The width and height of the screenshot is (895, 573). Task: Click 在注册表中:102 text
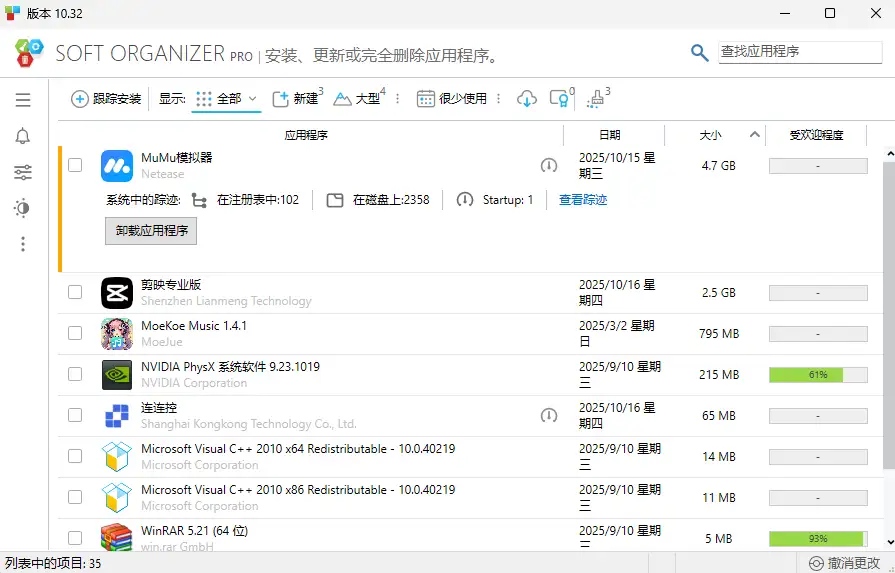click(257, 200)
